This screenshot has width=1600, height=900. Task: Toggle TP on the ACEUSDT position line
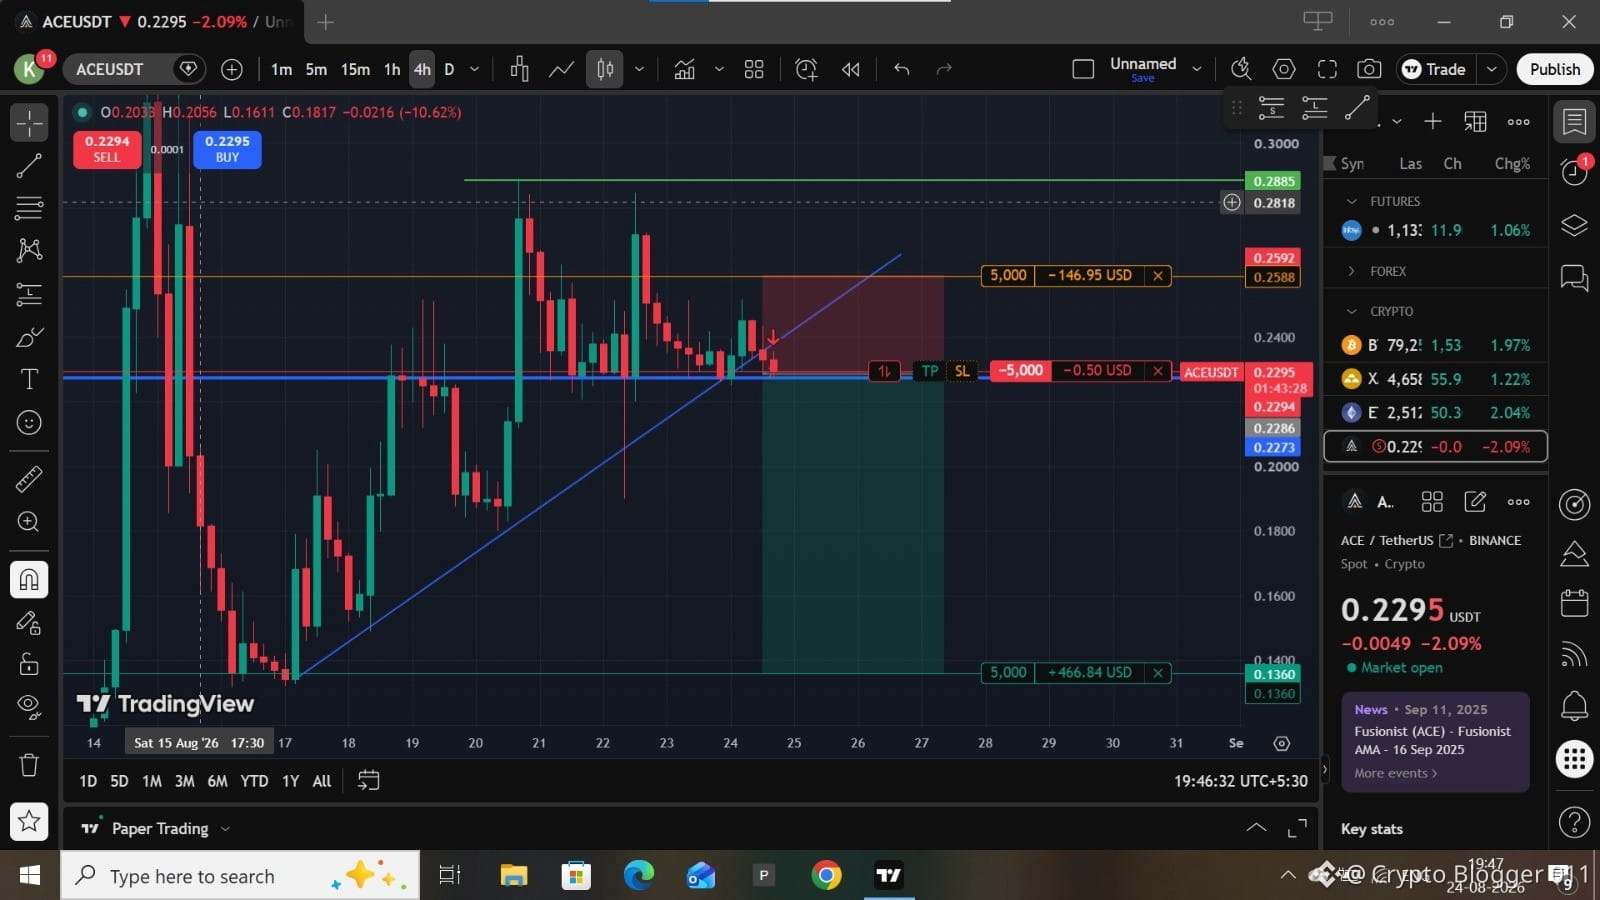[930, 371]
